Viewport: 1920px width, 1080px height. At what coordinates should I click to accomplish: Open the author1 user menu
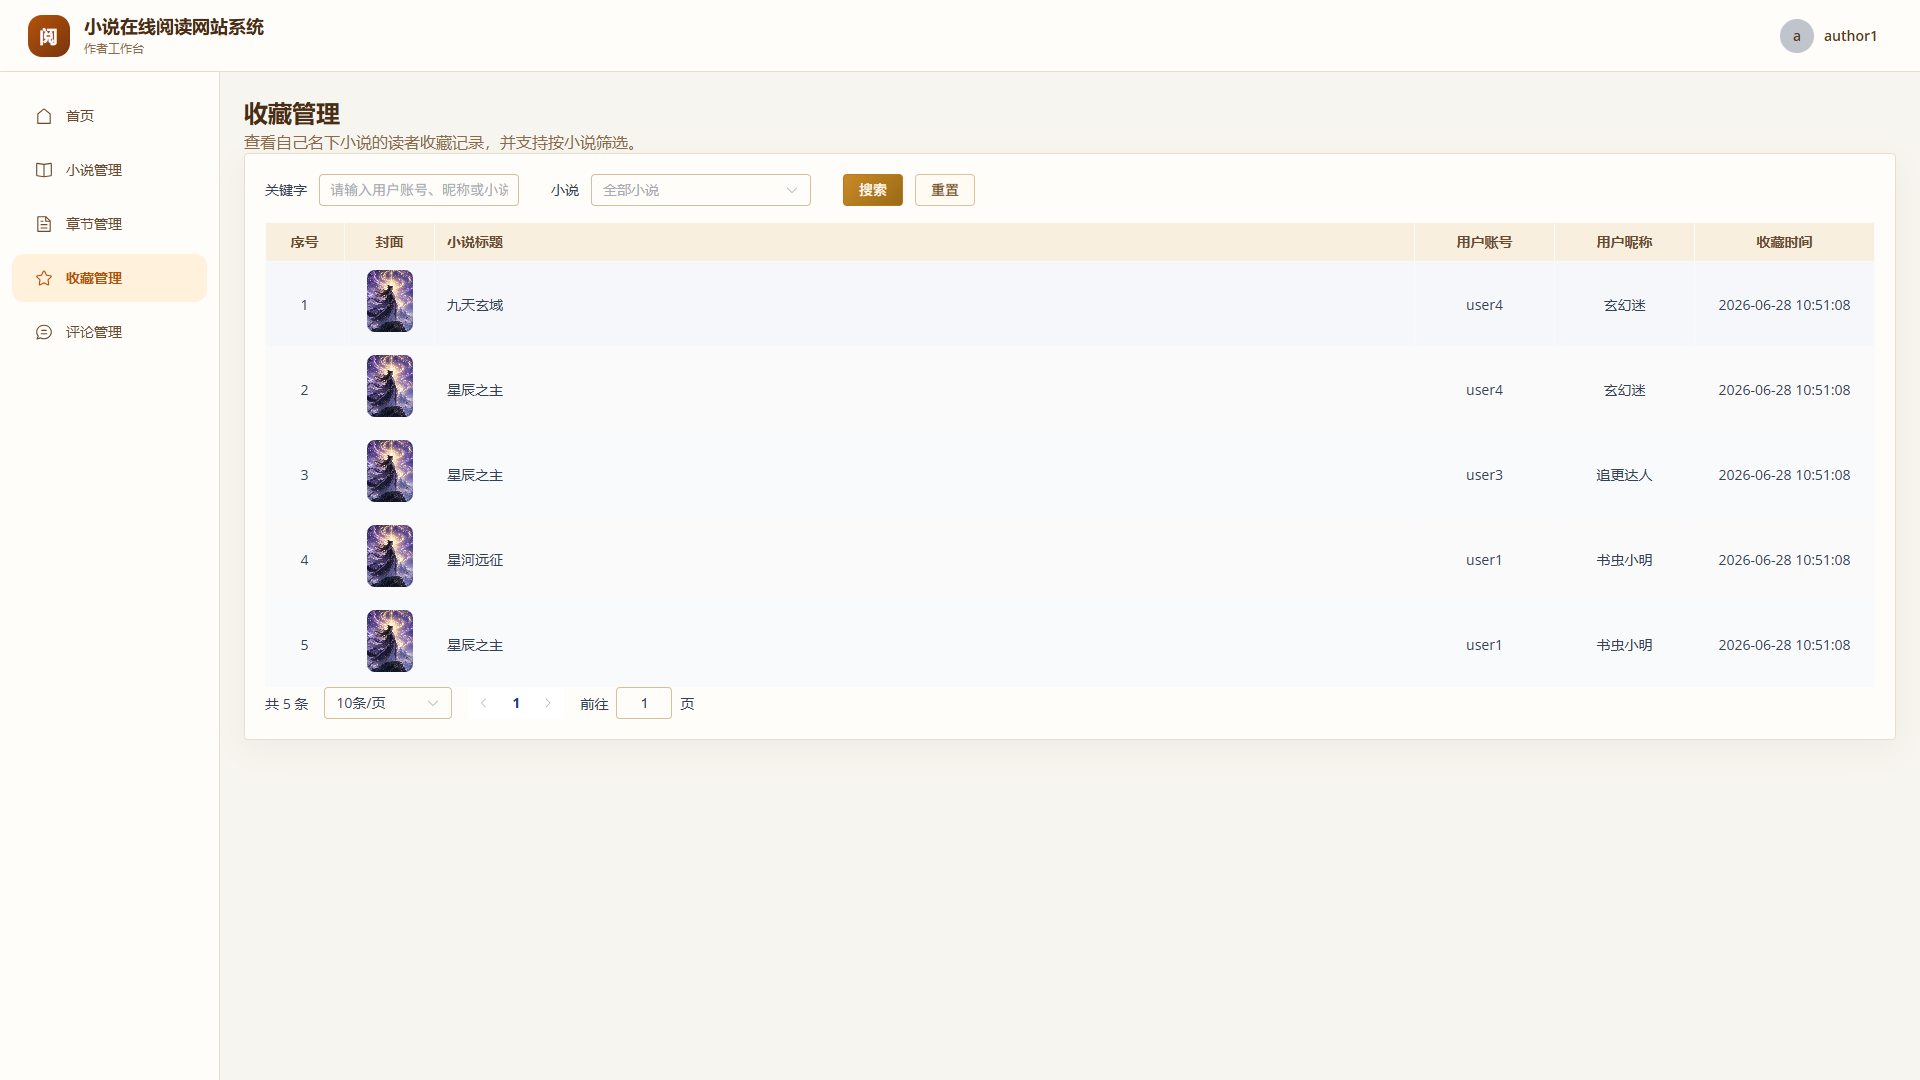[x=1829, y=36]
